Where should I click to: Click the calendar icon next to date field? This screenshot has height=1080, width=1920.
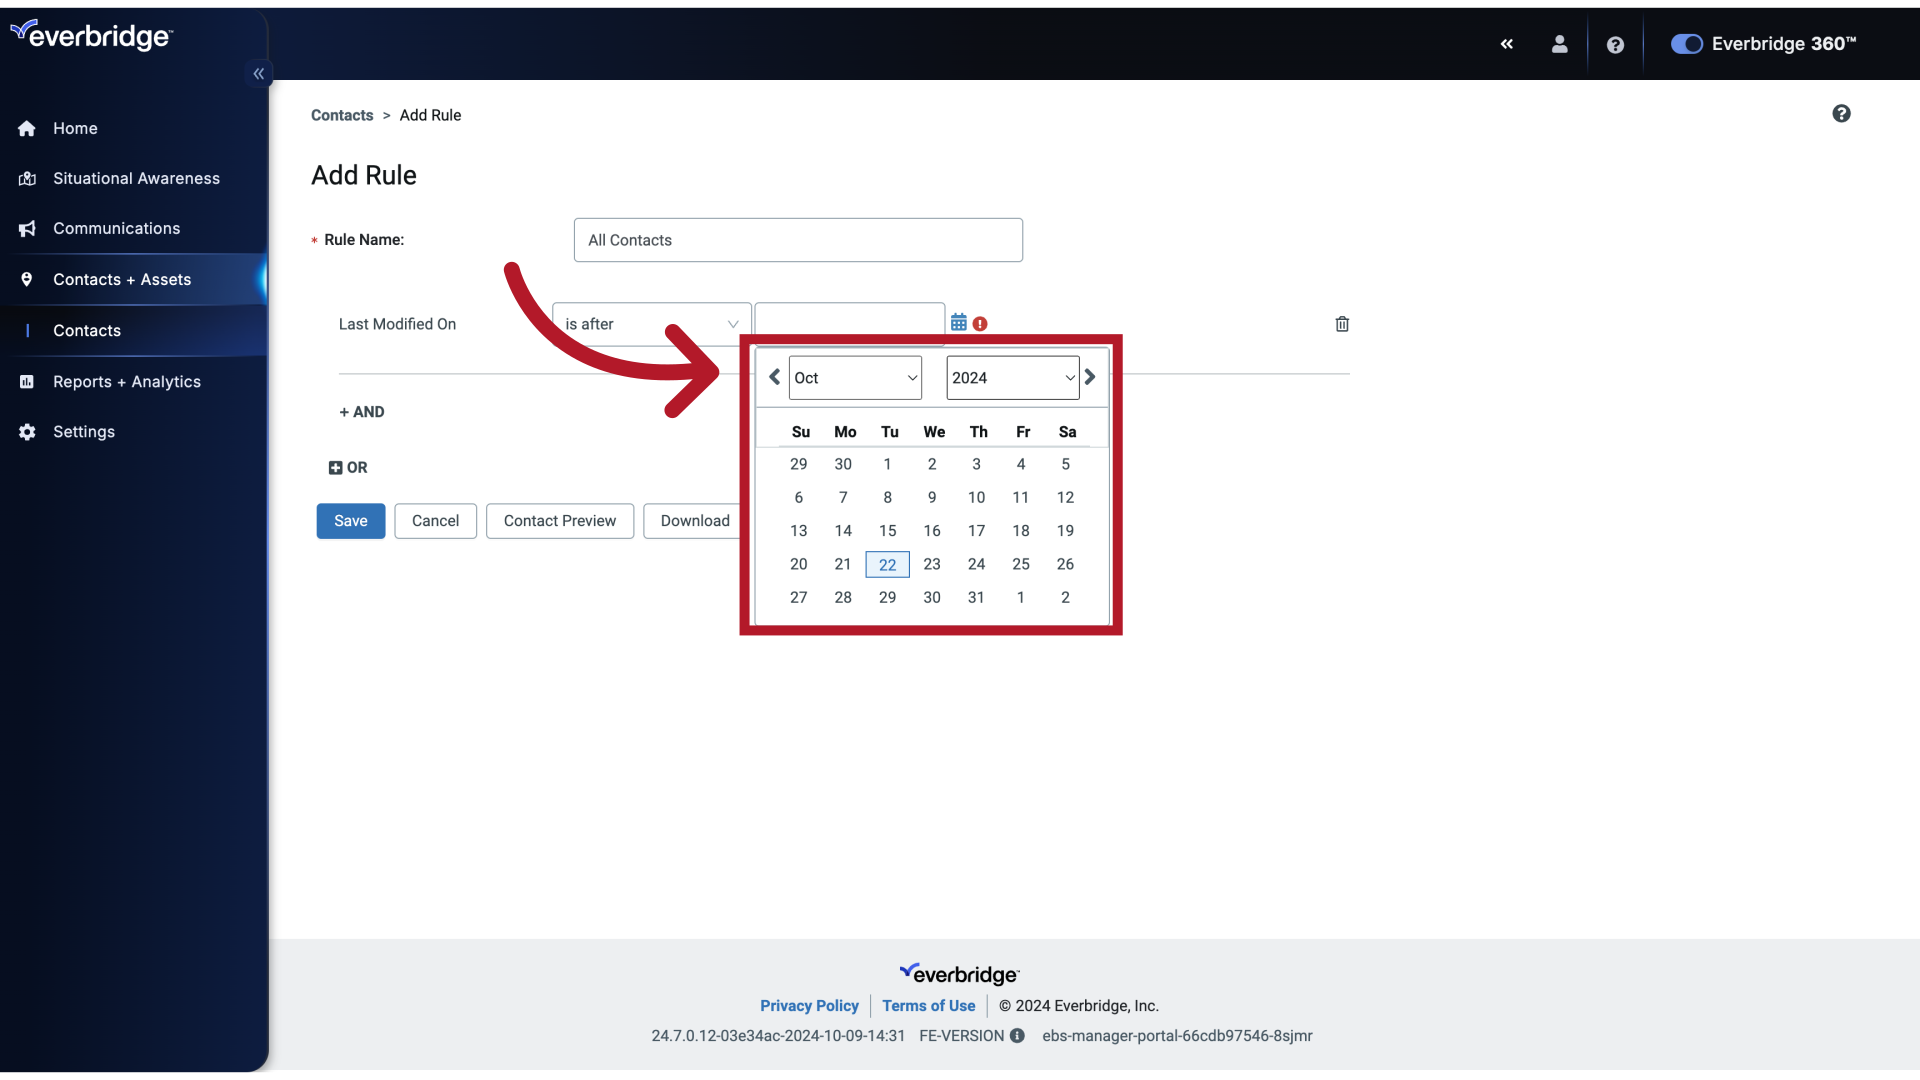[959, 322]
